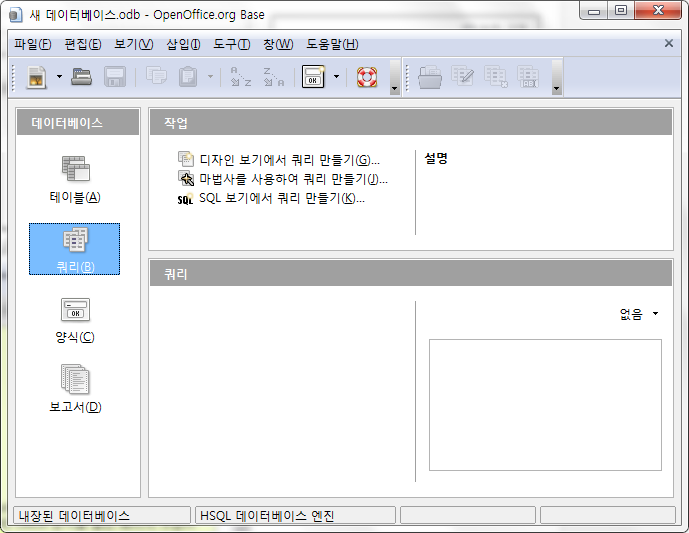
Task: Click the database document icon in title bar
Action: [x=15, y=15]
